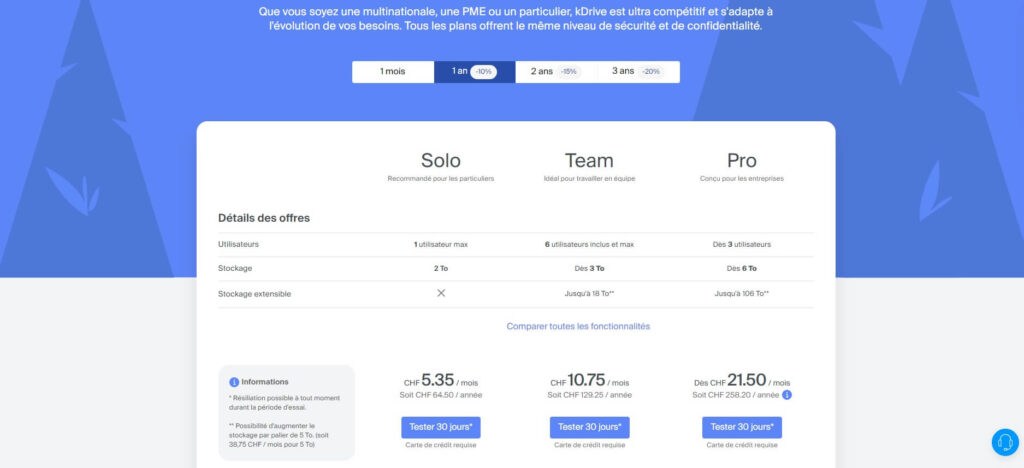Image resolution: width=1024 pixels, height=468 pixels.
Task: Select the "1 an" billing period
Action: (x=461, y=72)
